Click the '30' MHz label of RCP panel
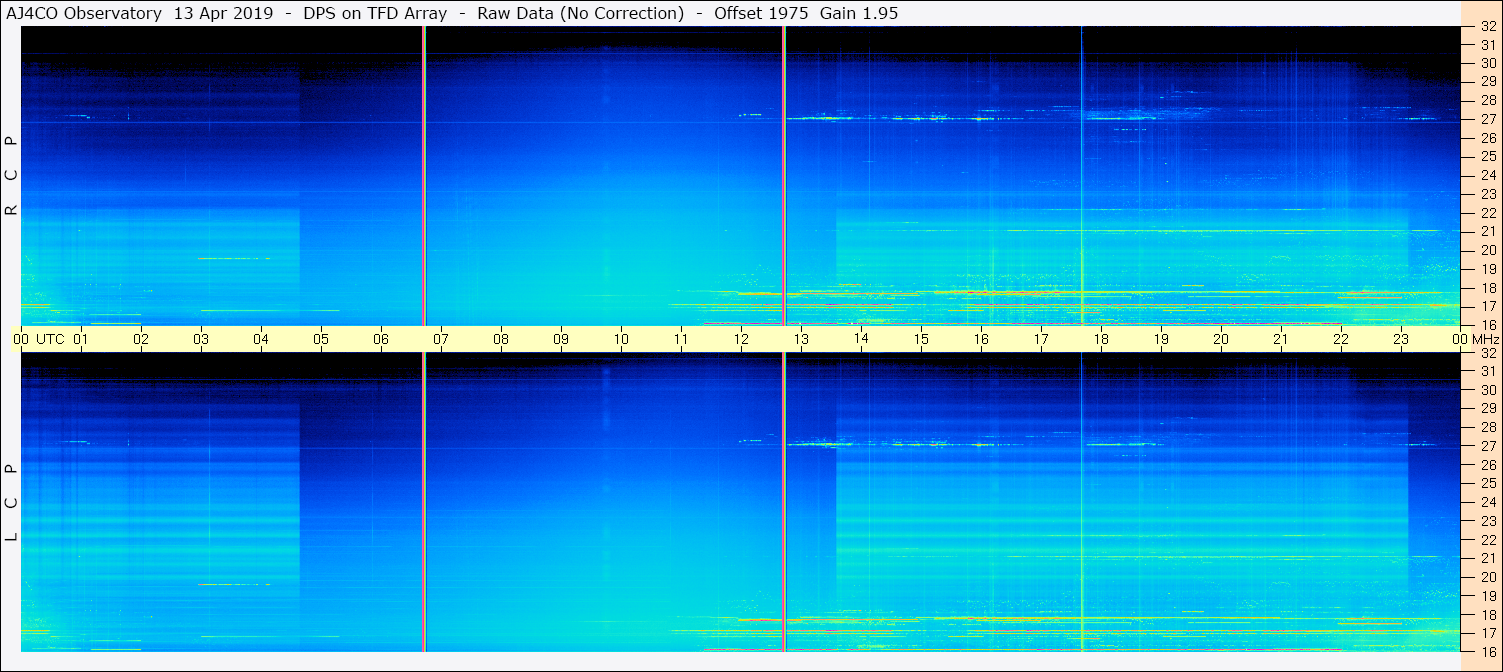 coord(1487,63)
